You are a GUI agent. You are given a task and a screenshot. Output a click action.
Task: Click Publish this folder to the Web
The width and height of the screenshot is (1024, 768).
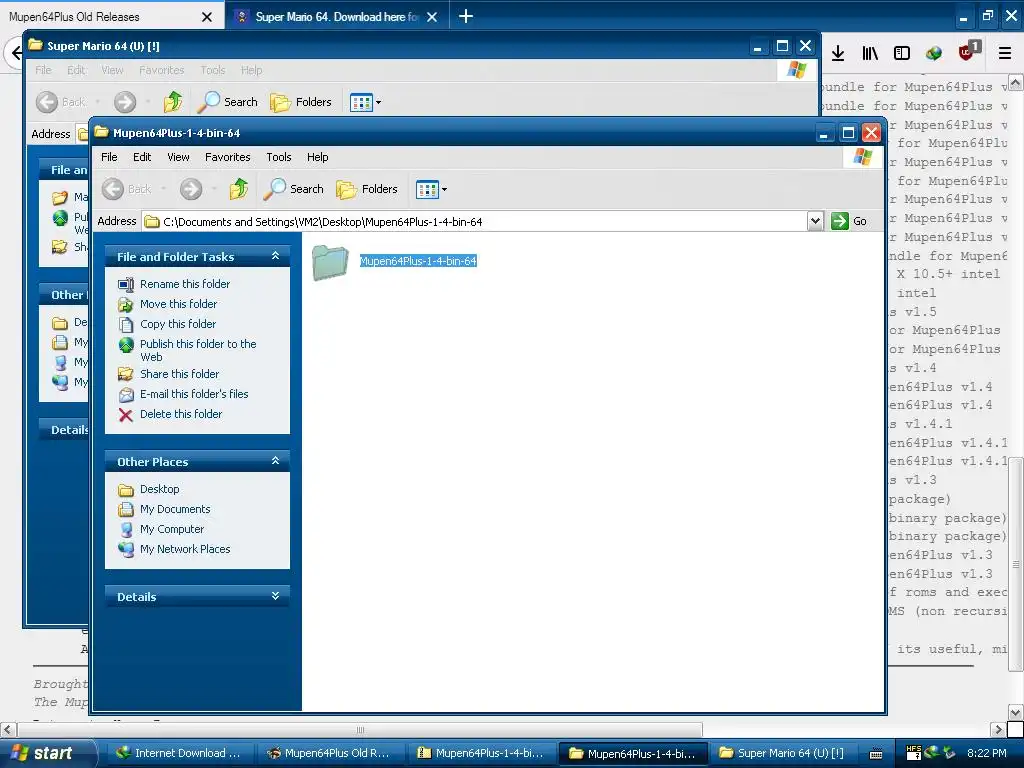tap(198, 350)
